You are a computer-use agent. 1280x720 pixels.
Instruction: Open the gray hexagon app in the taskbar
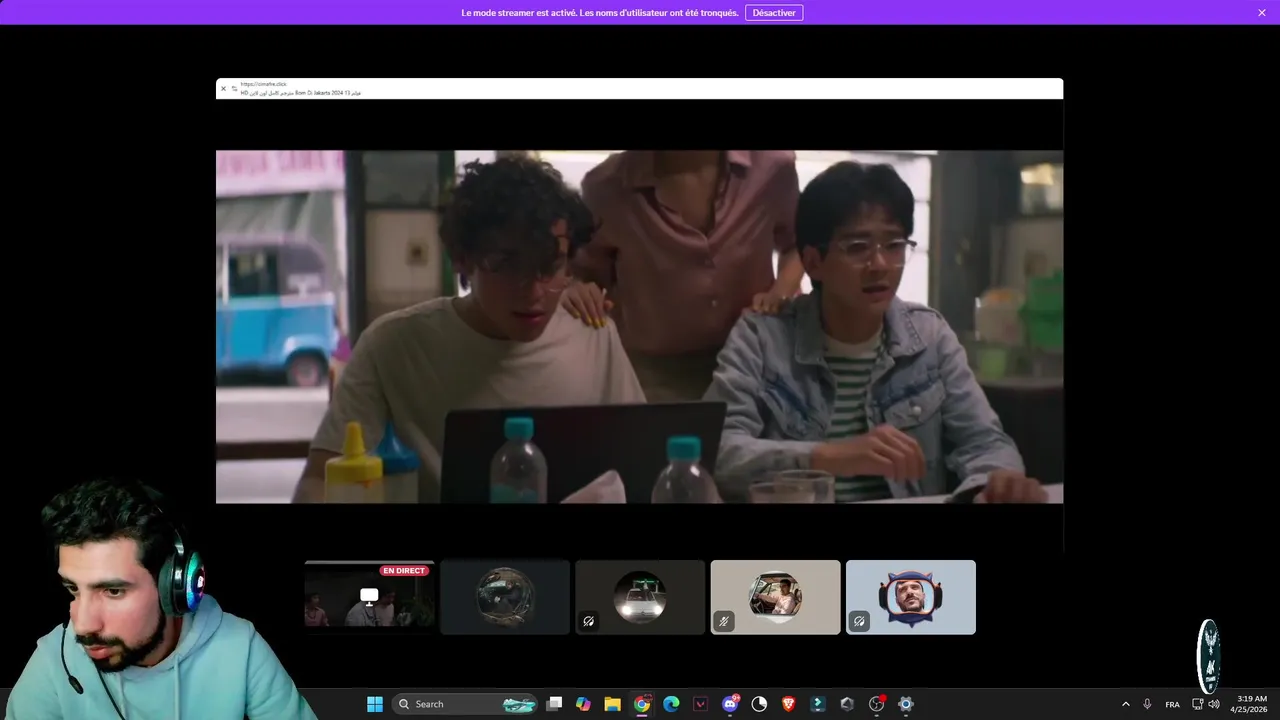point(847,704)
